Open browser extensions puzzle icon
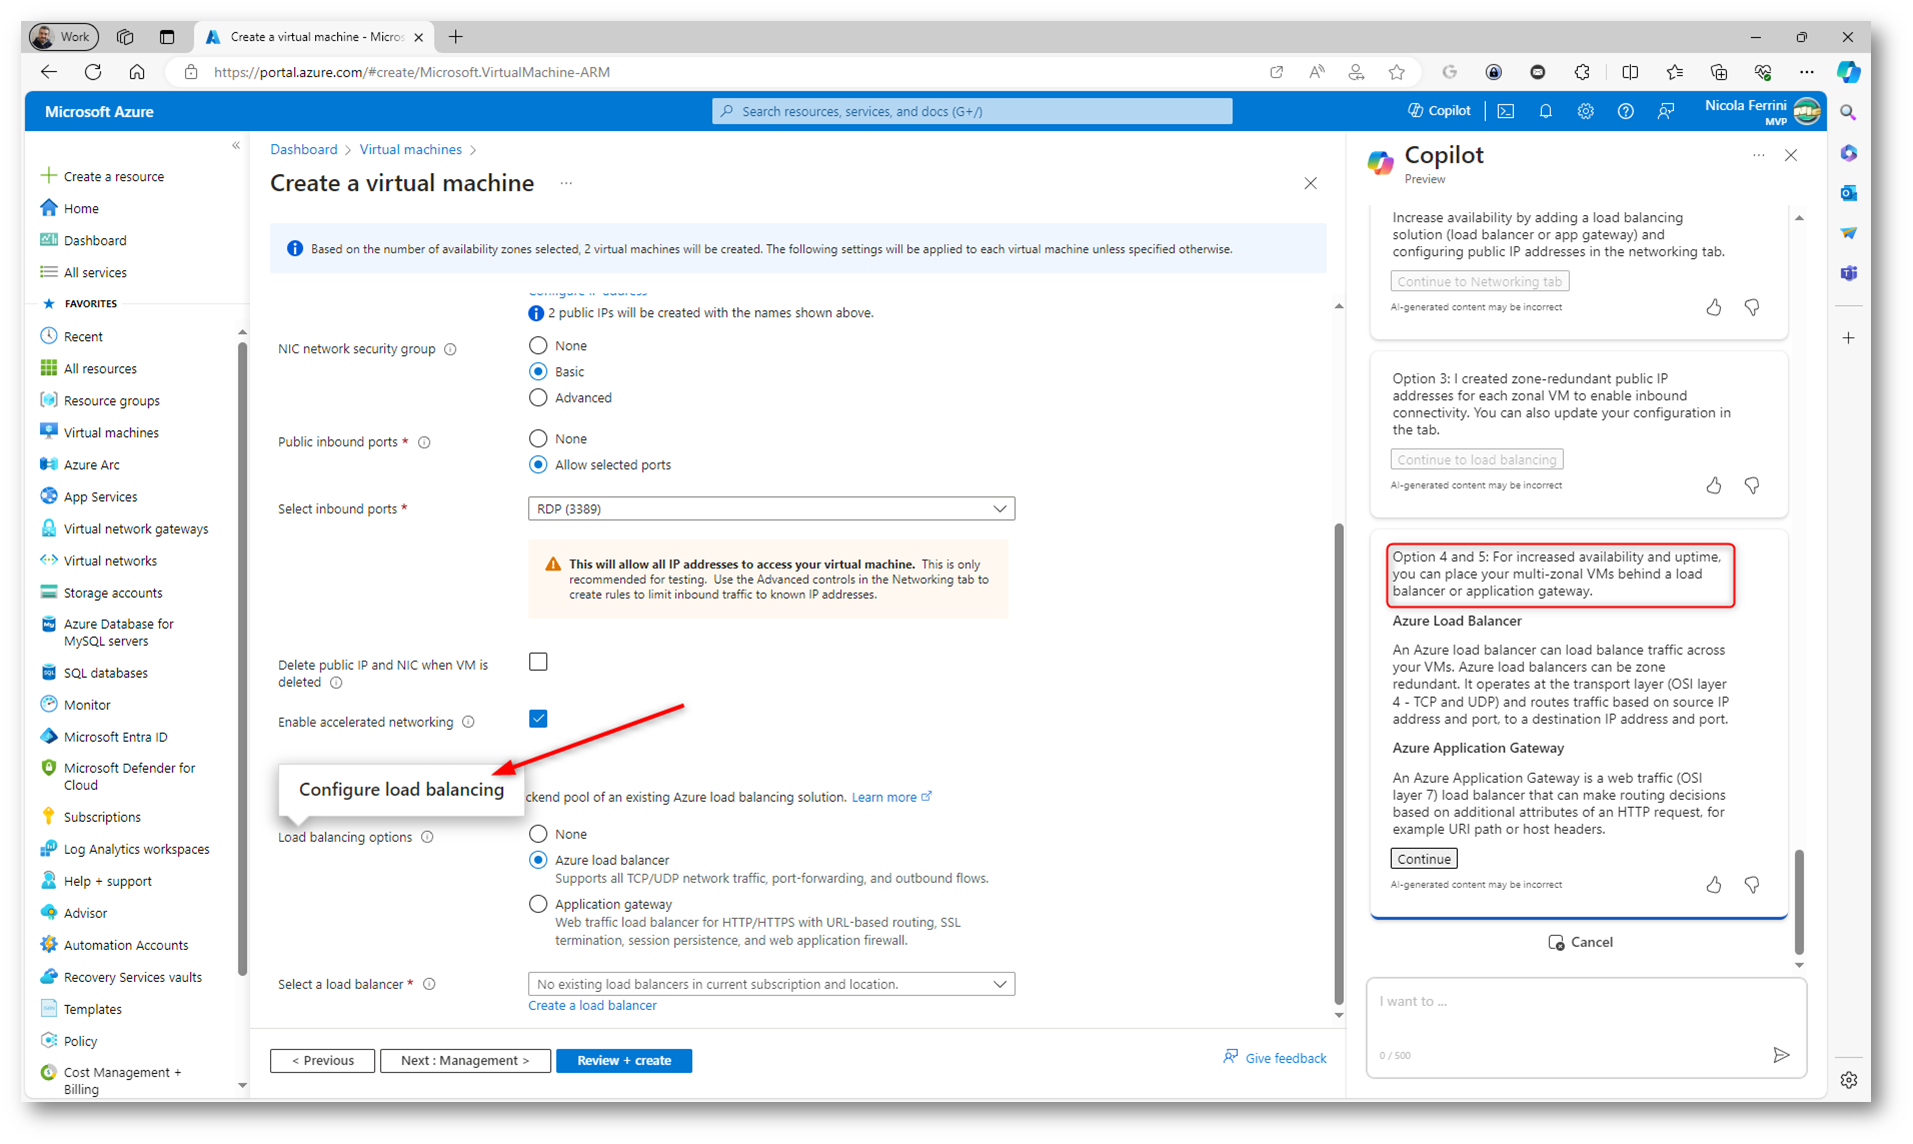The image size is (1913, 1144). click(x=1581, y=72)
